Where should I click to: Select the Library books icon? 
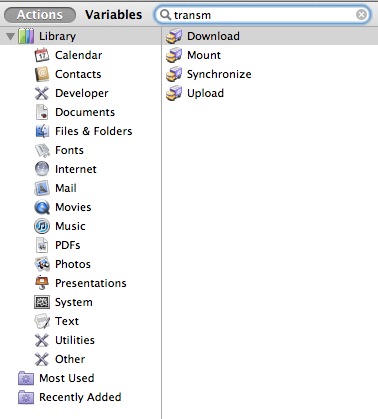(x=26, y=36)
